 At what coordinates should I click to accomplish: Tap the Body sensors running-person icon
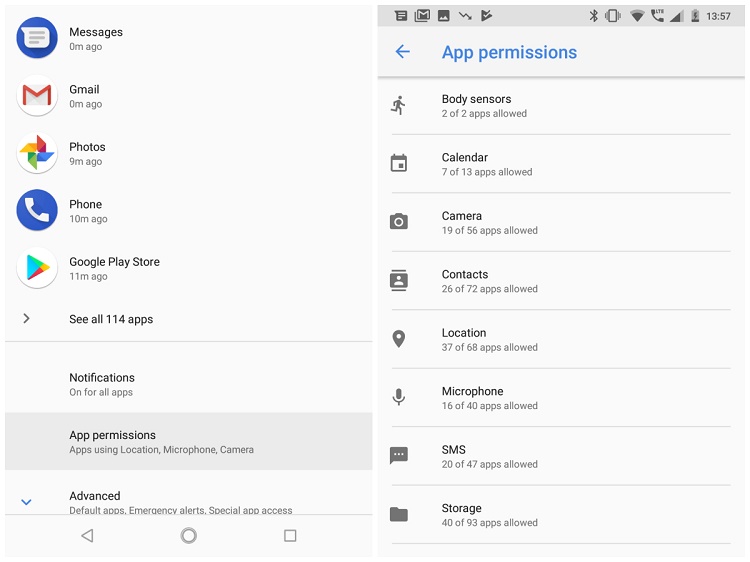click(x=398, y=105)
